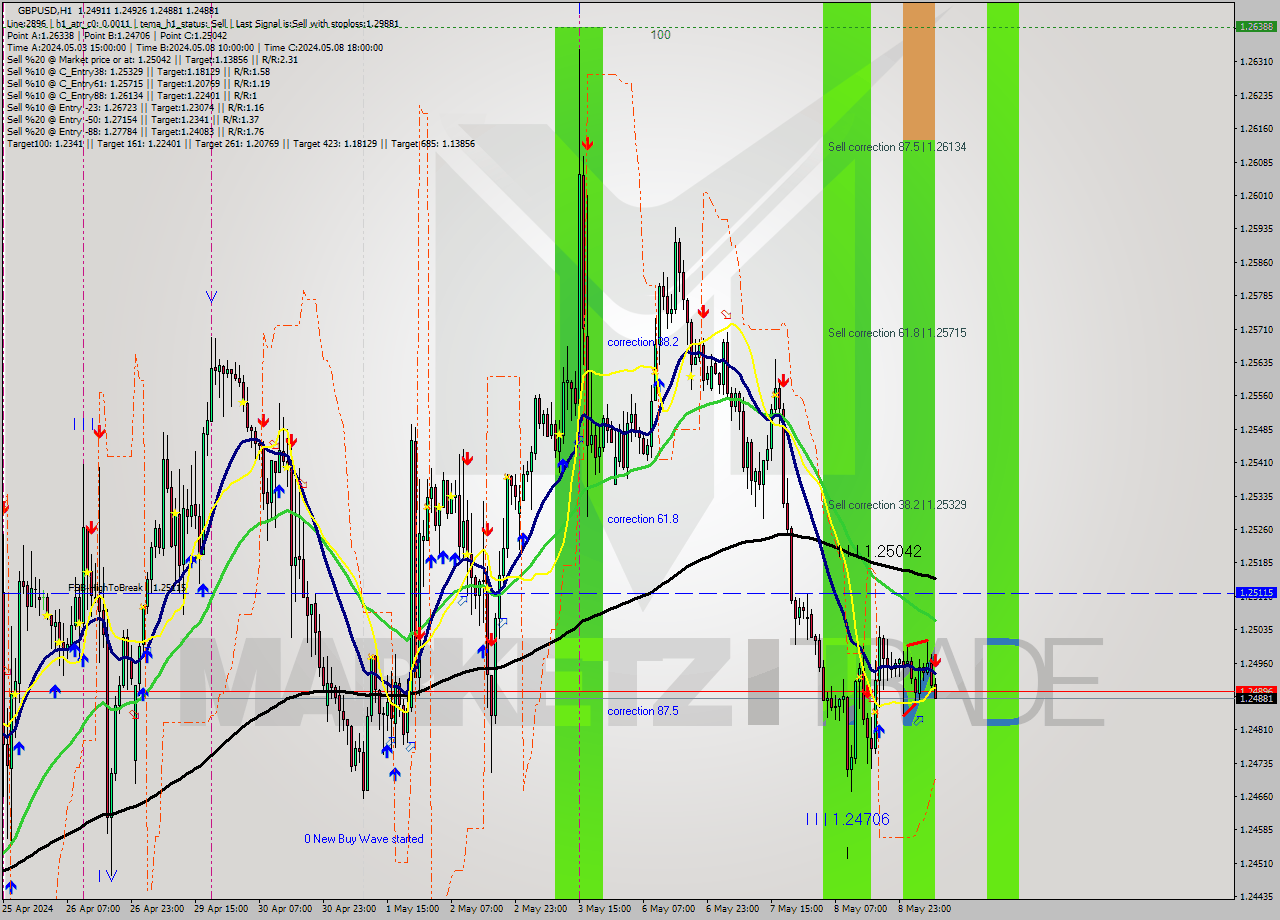Click the large blue V marker near 29 Apr 15:00
This screenshot has width=1280, height=920.
click(x=211, y=296)
